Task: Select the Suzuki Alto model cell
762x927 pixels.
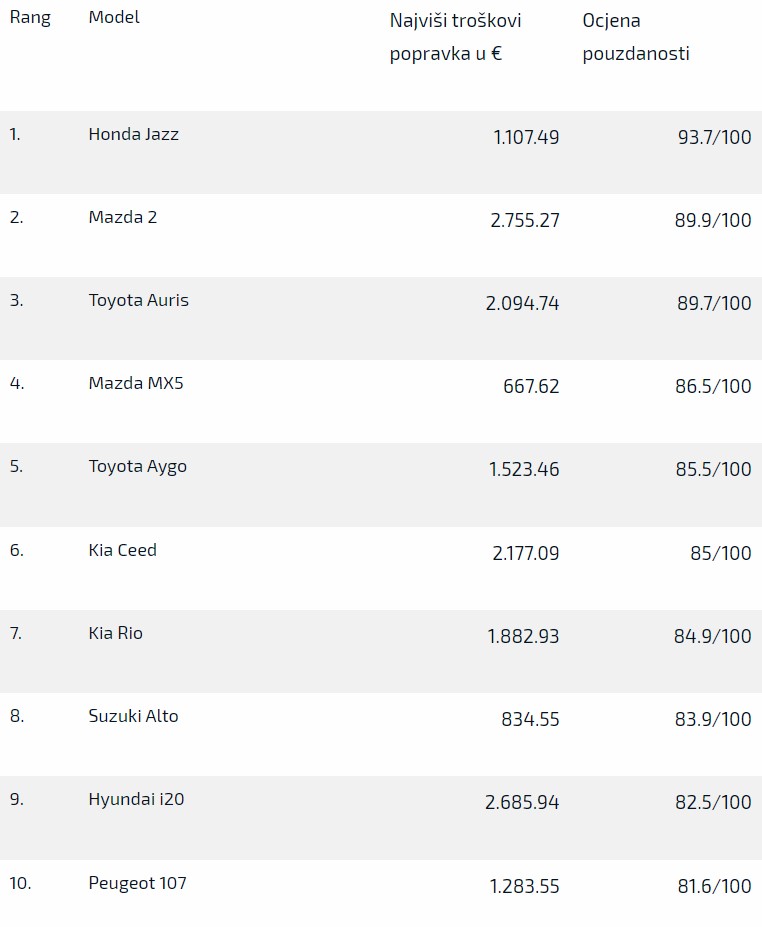Action: click(x=133, y=716)
